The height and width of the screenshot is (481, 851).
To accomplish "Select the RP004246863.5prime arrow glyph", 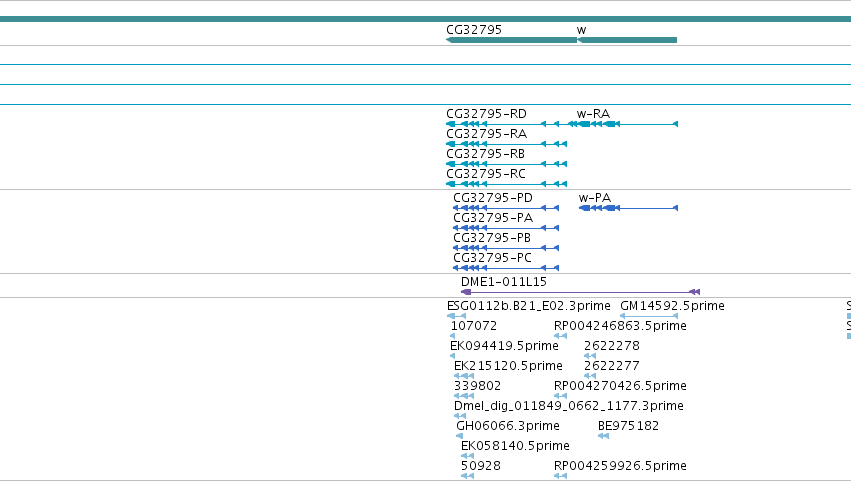I will pyautogui.click(x=561, y=337).
